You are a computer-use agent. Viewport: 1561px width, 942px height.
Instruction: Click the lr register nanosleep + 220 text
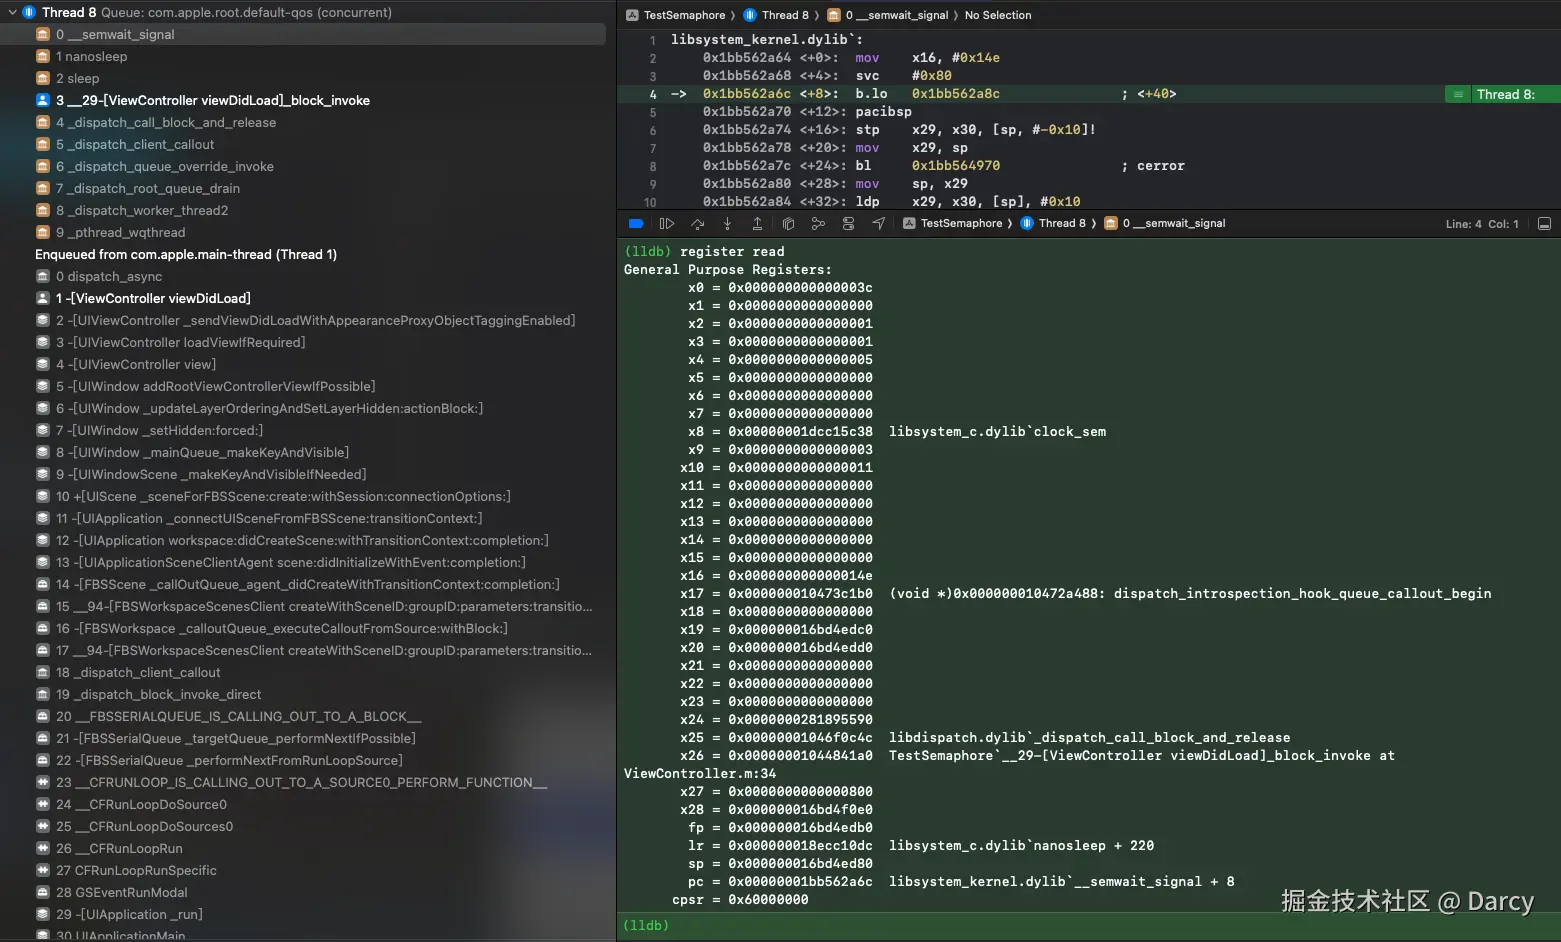tap(1021, 846)
